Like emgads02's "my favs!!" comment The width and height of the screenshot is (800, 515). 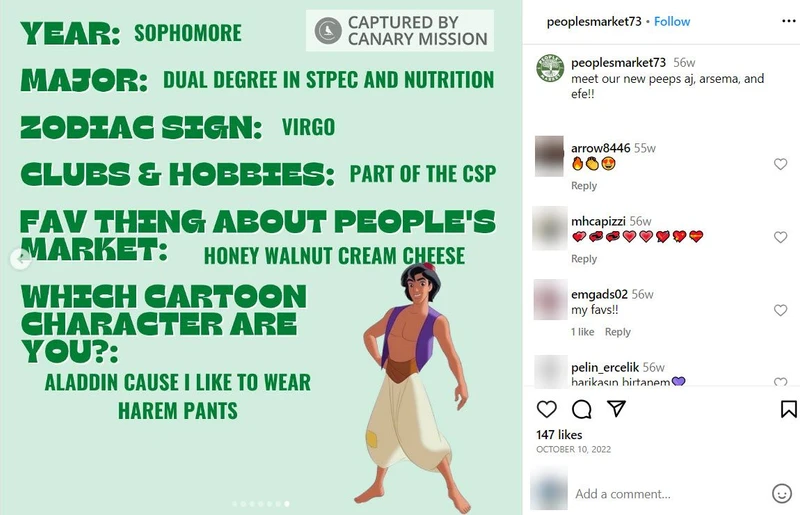pyautogui.click(x=781, y=311)
